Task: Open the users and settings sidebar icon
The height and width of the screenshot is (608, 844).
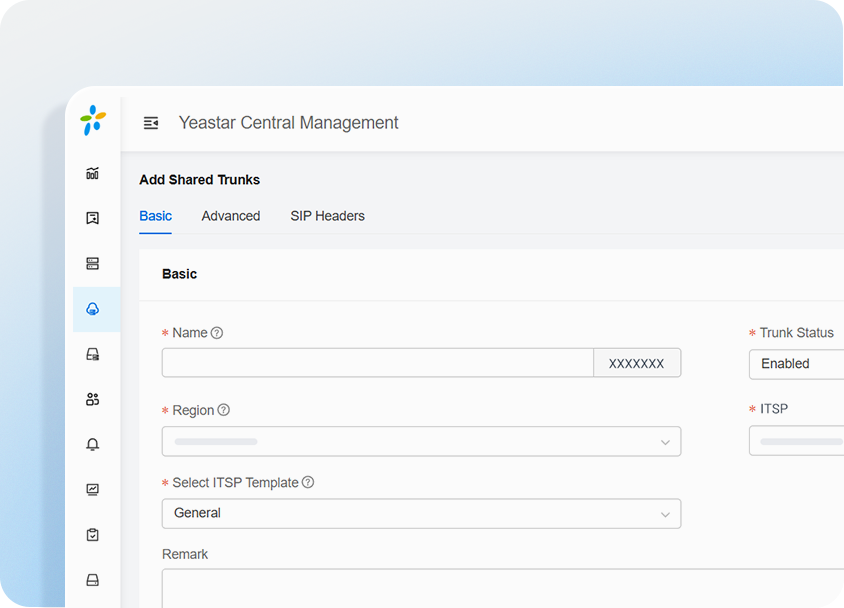Action: [93, 399]
